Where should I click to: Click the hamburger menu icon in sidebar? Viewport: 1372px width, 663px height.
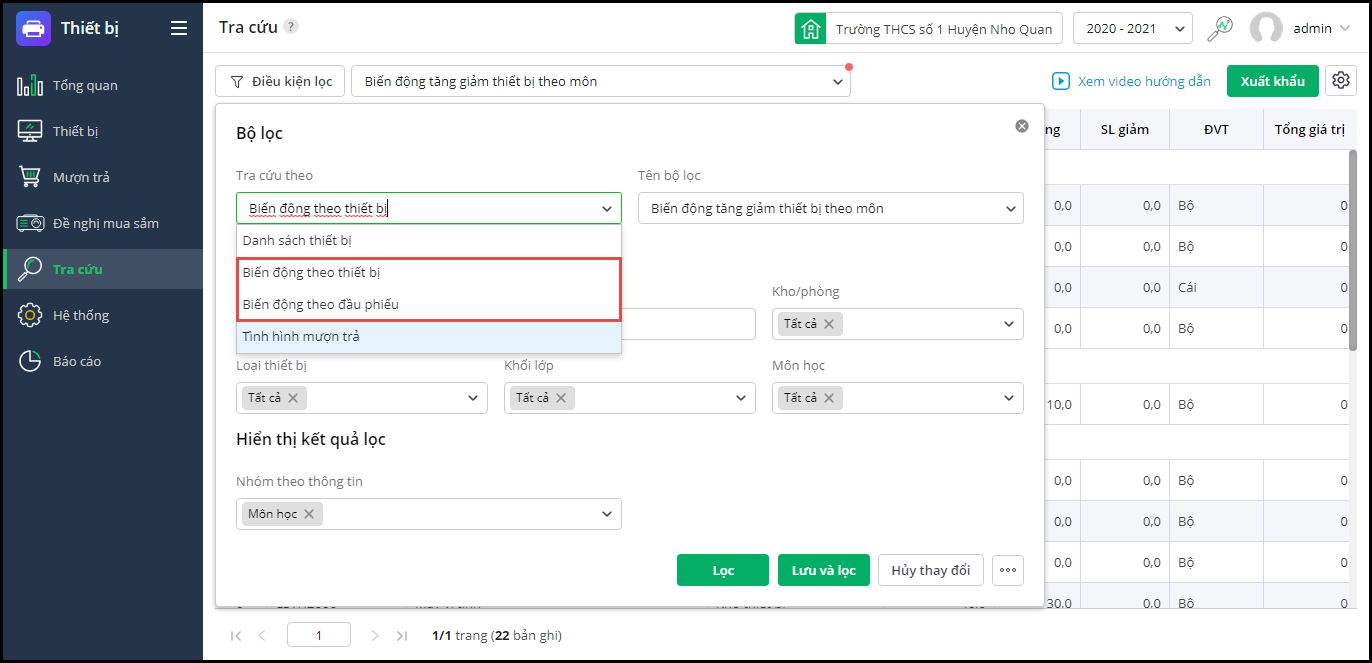179,28
